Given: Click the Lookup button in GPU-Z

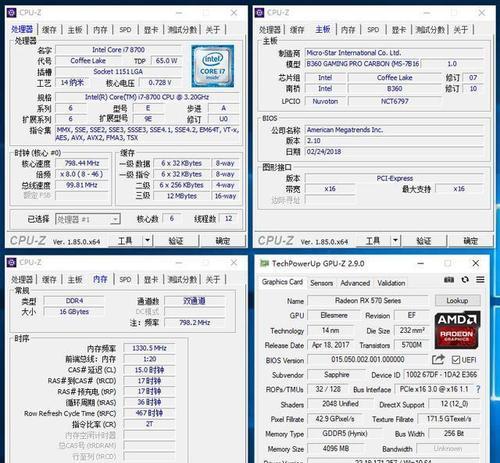Looking at the screenshot, I should 457,300.
